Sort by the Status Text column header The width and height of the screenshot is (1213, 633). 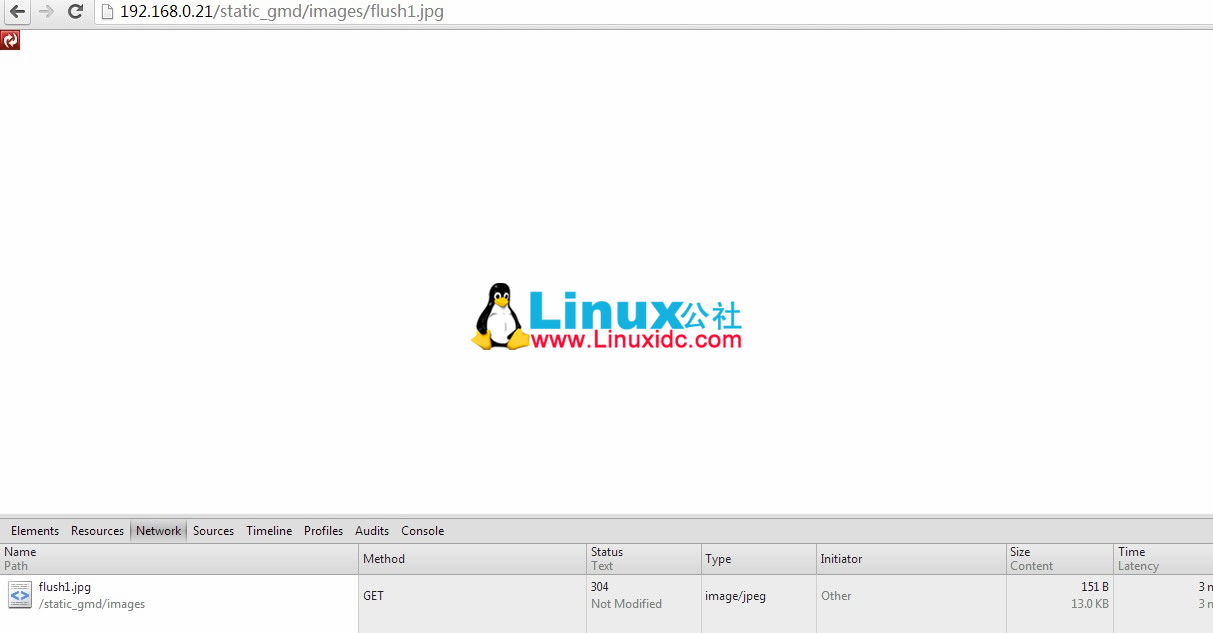tap(644, 559)
